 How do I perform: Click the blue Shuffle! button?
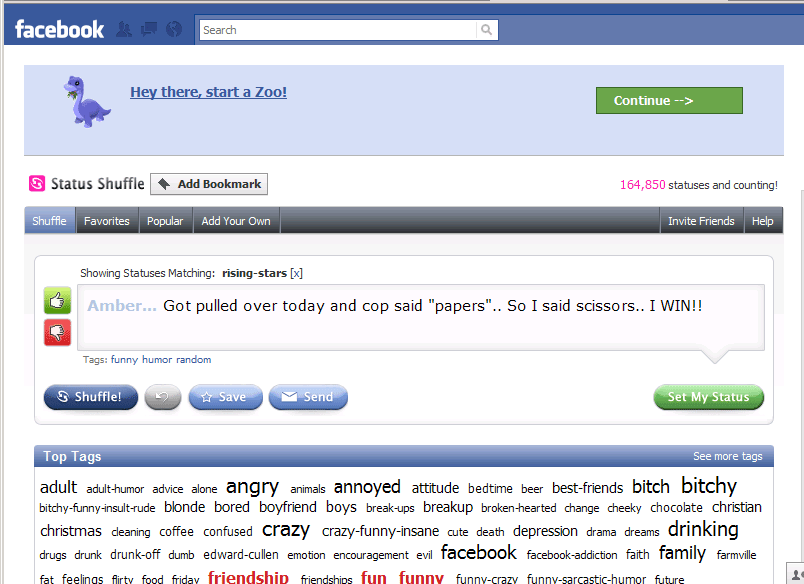[x=91, y=397]
